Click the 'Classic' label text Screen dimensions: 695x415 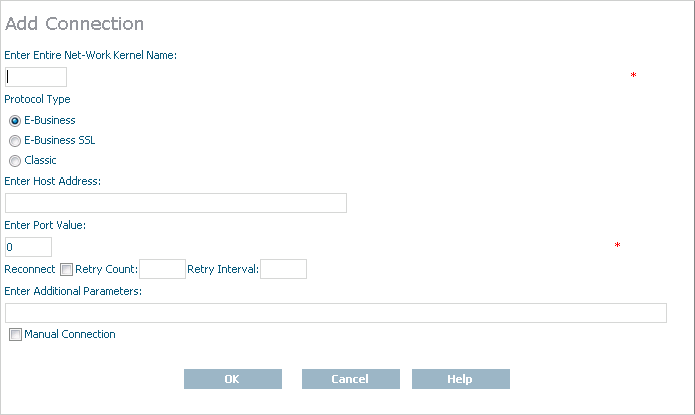click(x=41, y=160)
